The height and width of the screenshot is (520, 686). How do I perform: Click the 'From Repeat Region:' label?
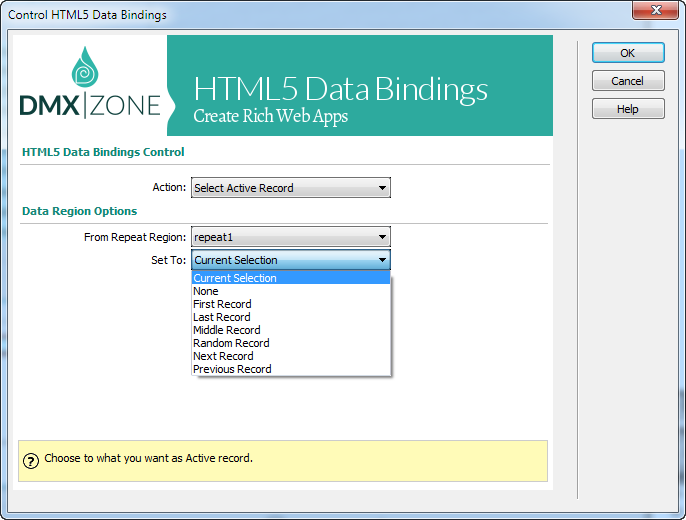pos(135,237)
